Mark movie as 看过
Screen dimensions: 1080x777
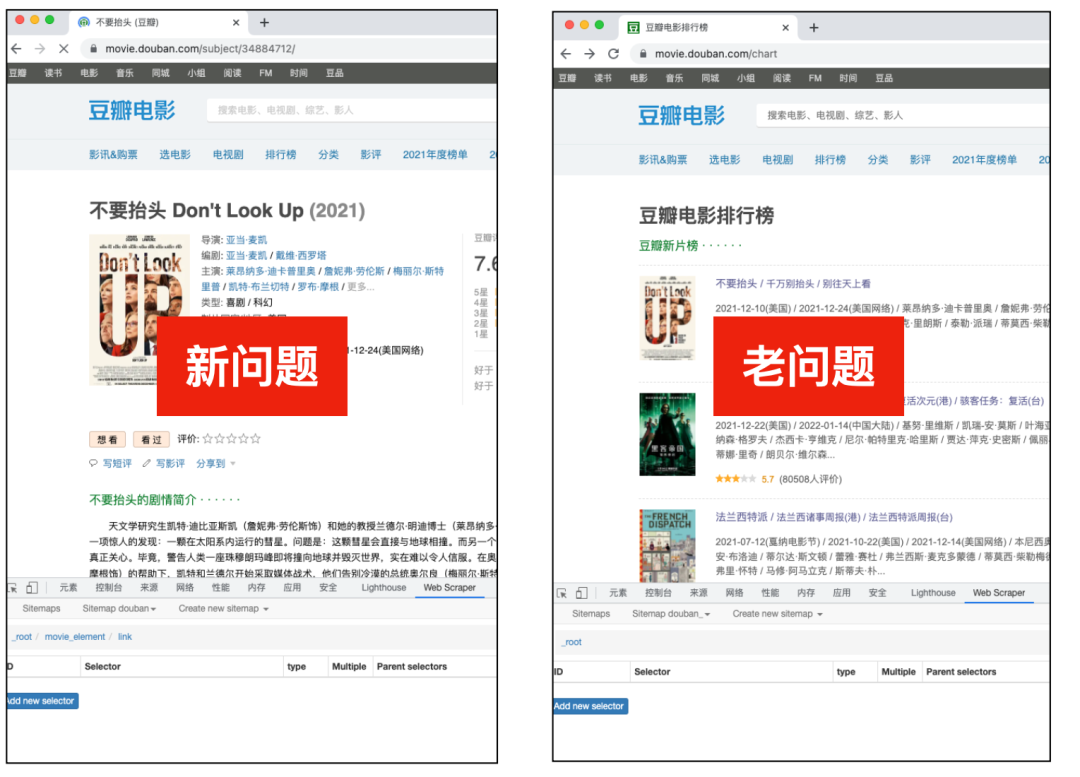pos(151,439)
